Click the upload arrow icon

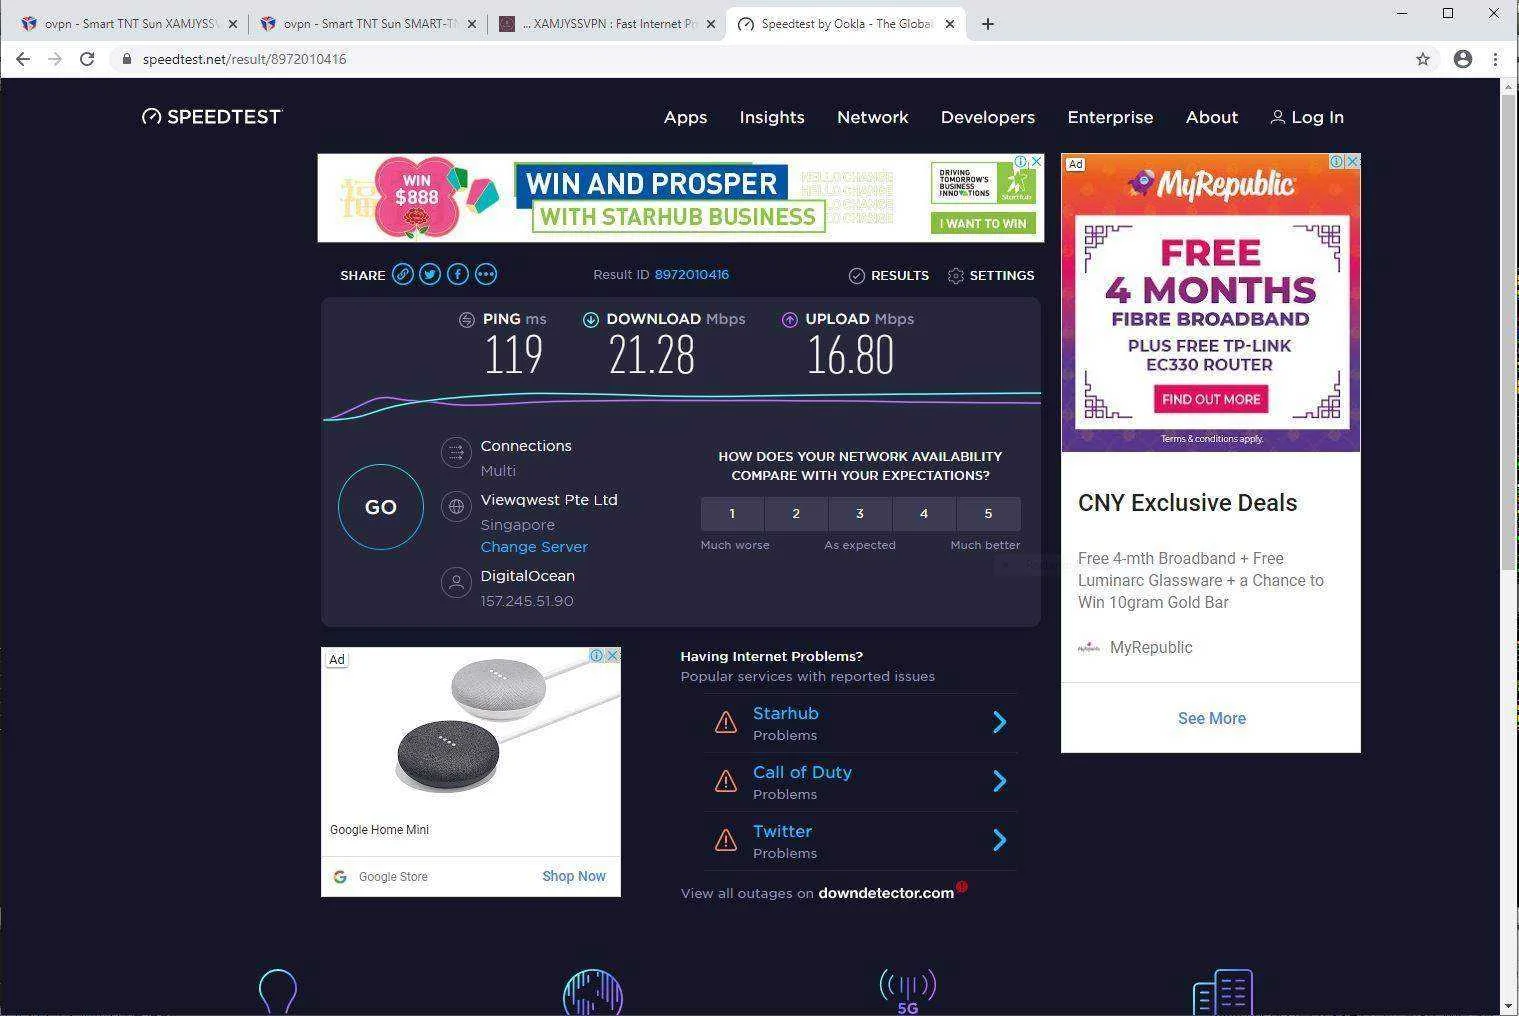click(x=790, y=319)
